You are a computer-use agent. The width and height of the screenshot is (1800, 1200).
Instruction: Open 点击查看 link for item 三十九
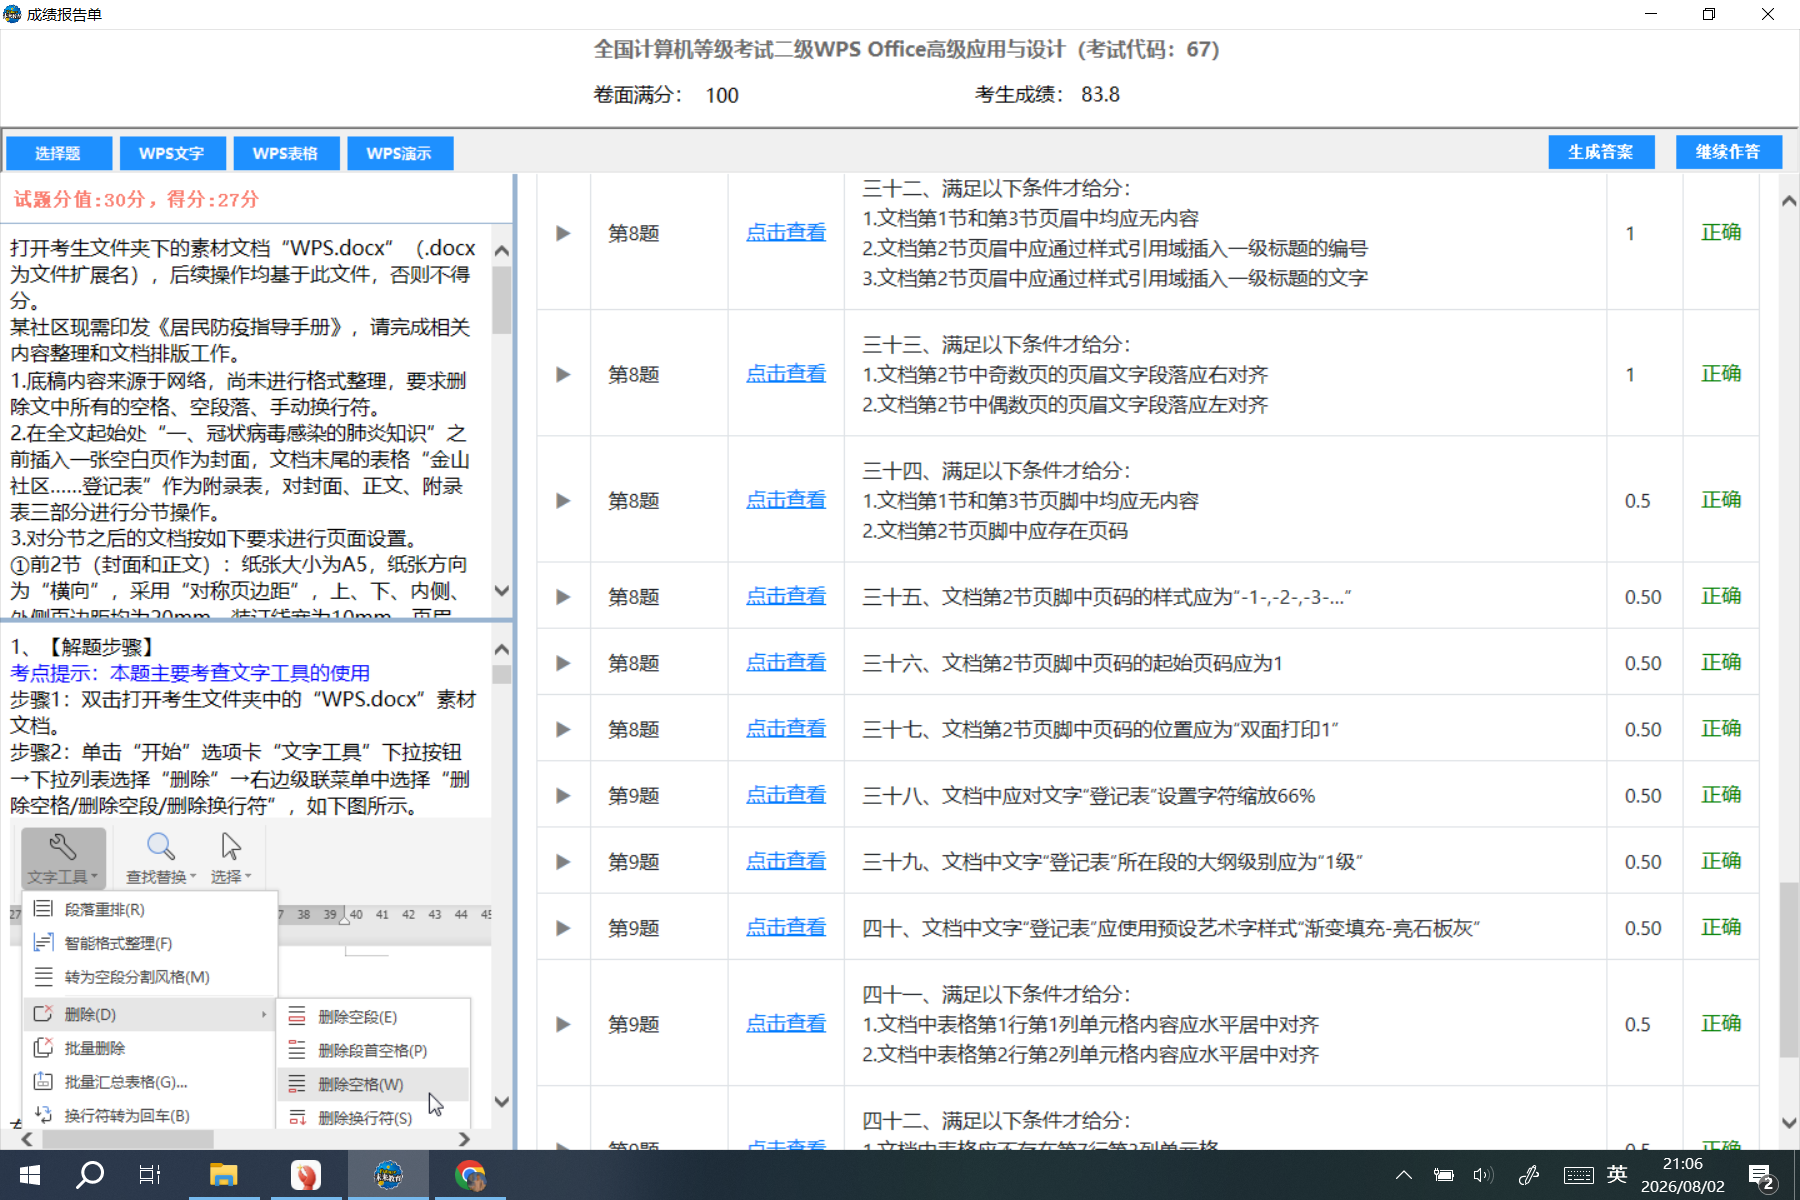pos(786,860)
